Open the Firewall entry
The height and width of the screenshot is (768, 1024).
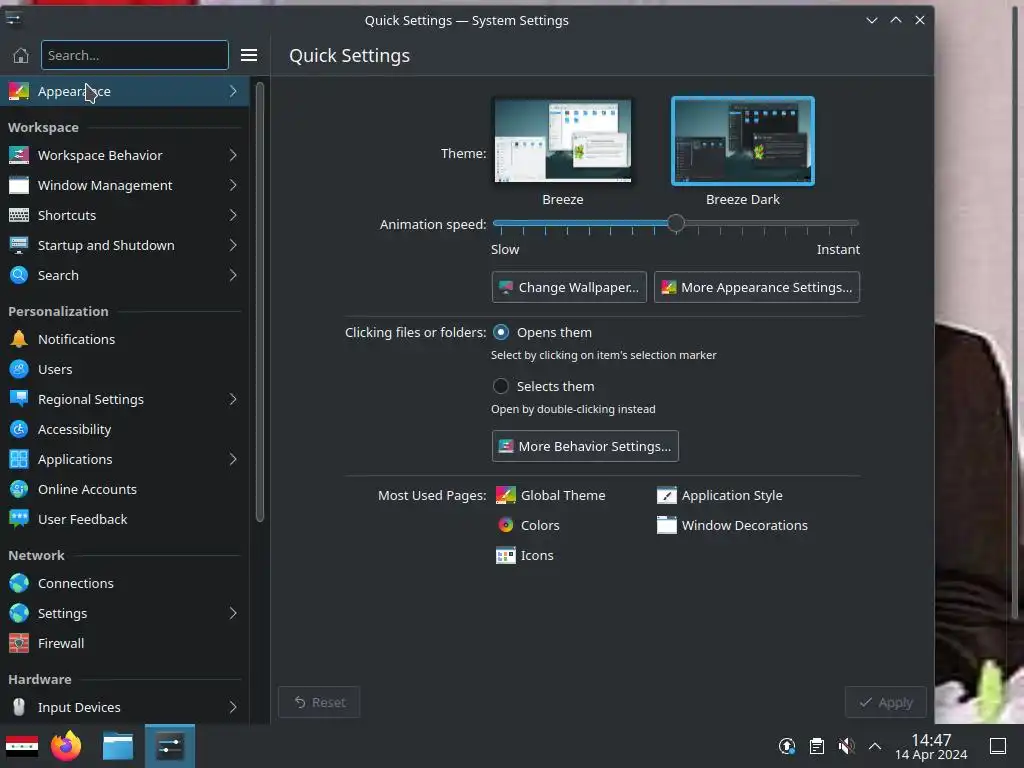[124, 644]
